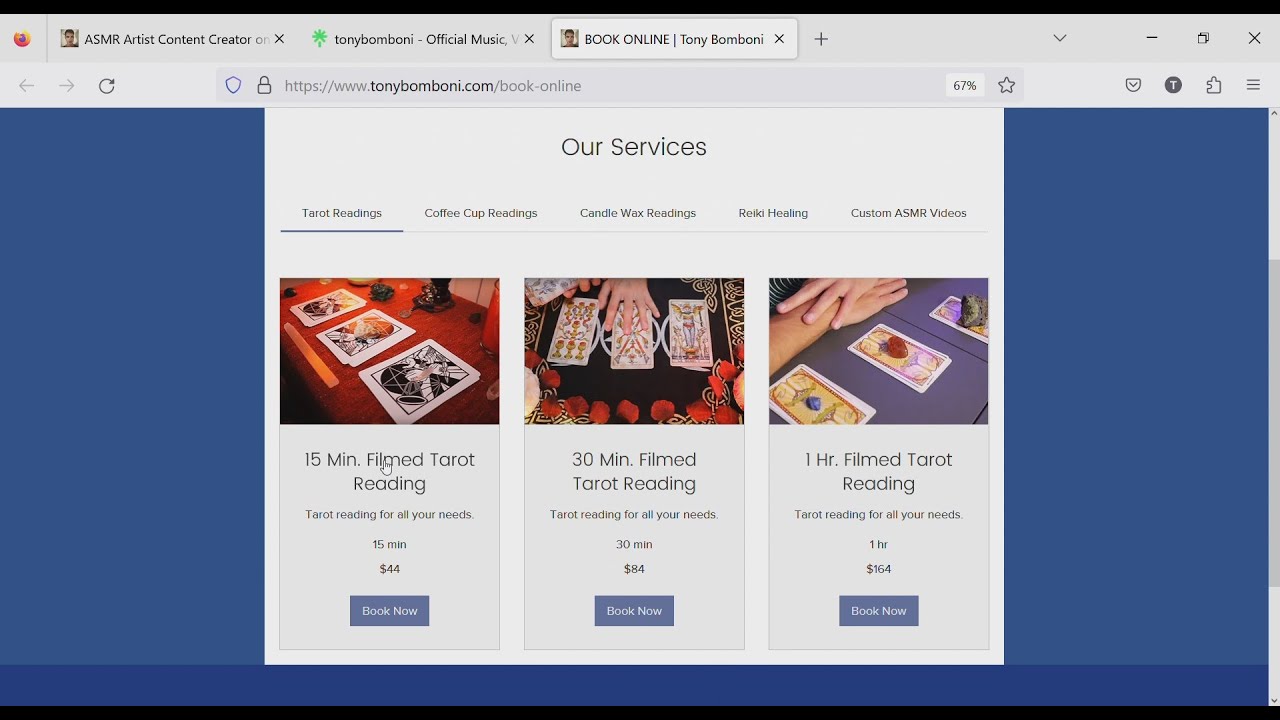Open the tracking protection shield icon
1280x720 pixels.
click(x=233, y=86)
